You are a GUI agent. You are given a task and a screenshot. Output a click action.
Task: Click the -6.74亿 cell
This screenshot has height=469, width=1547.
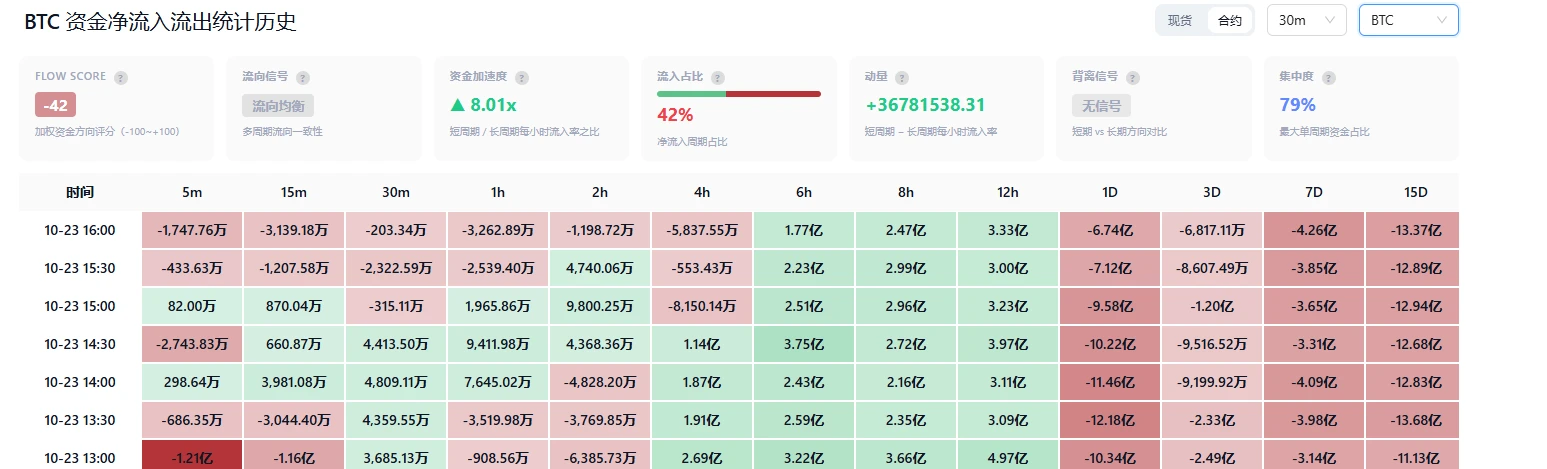(x=1111, y=230)
